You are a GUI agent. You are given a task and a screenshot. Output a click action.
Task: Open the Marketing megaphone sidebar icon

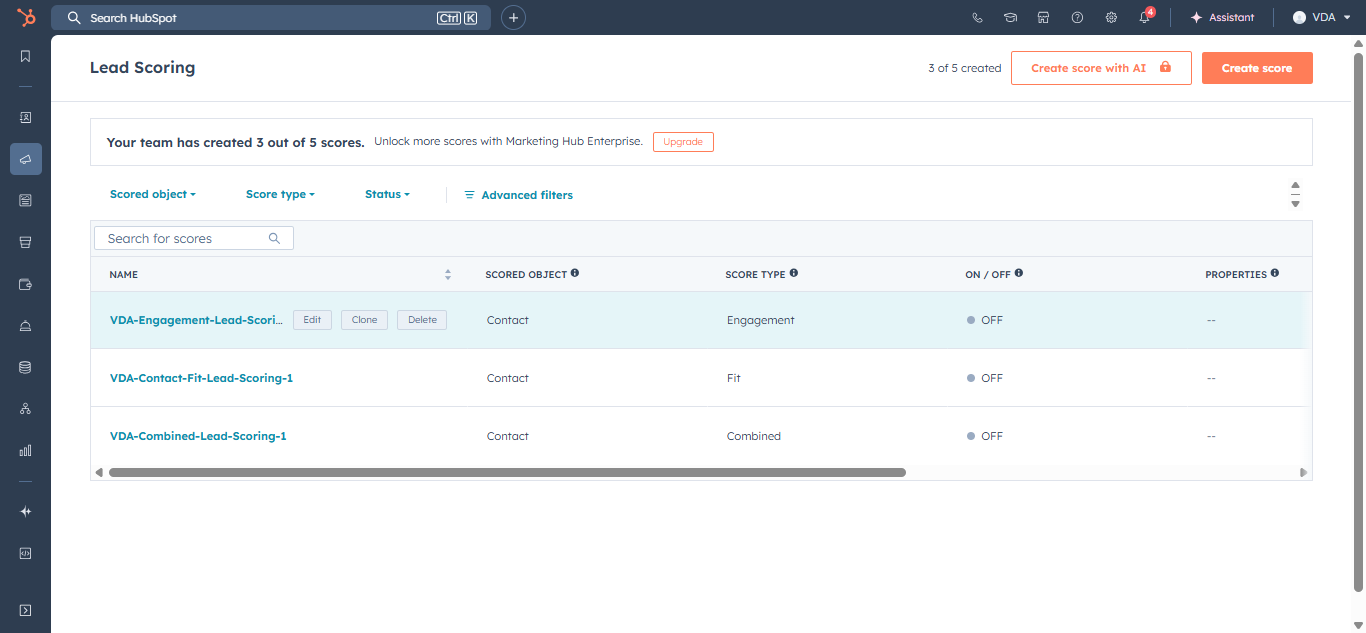tap(26, 159)
